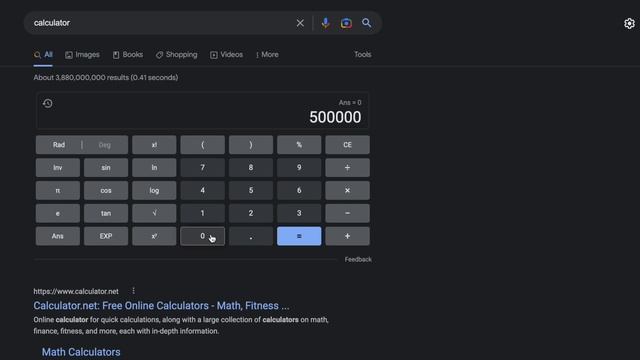
Task: Insert previous answer with Ans key
Action: pyautogui.click(x=58, y=236)
